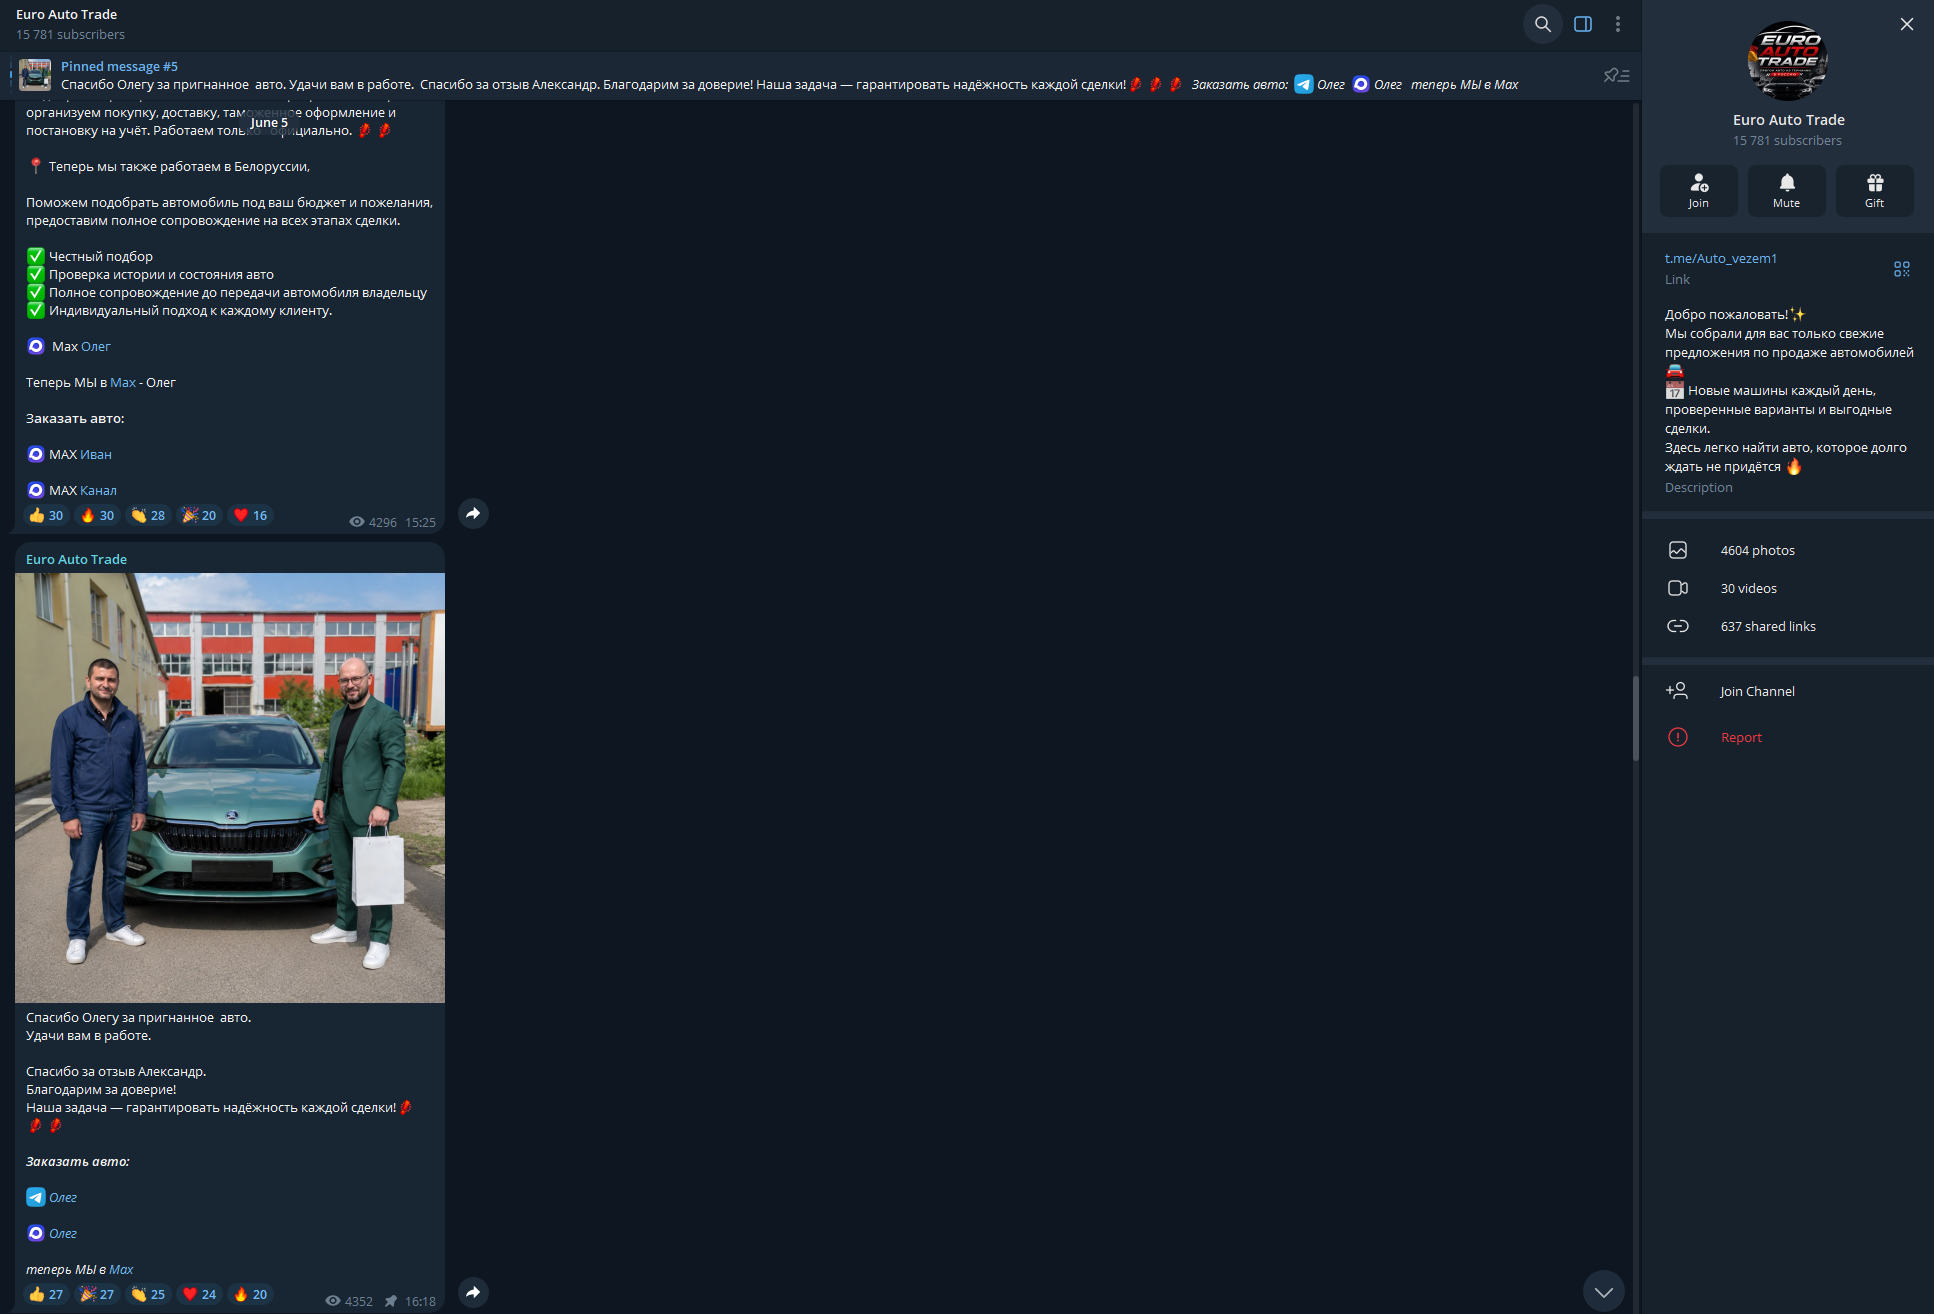The height and width of the screenshot is (1314, 1934).
Task: Show the channel QR code icon
Action: 1902,269
